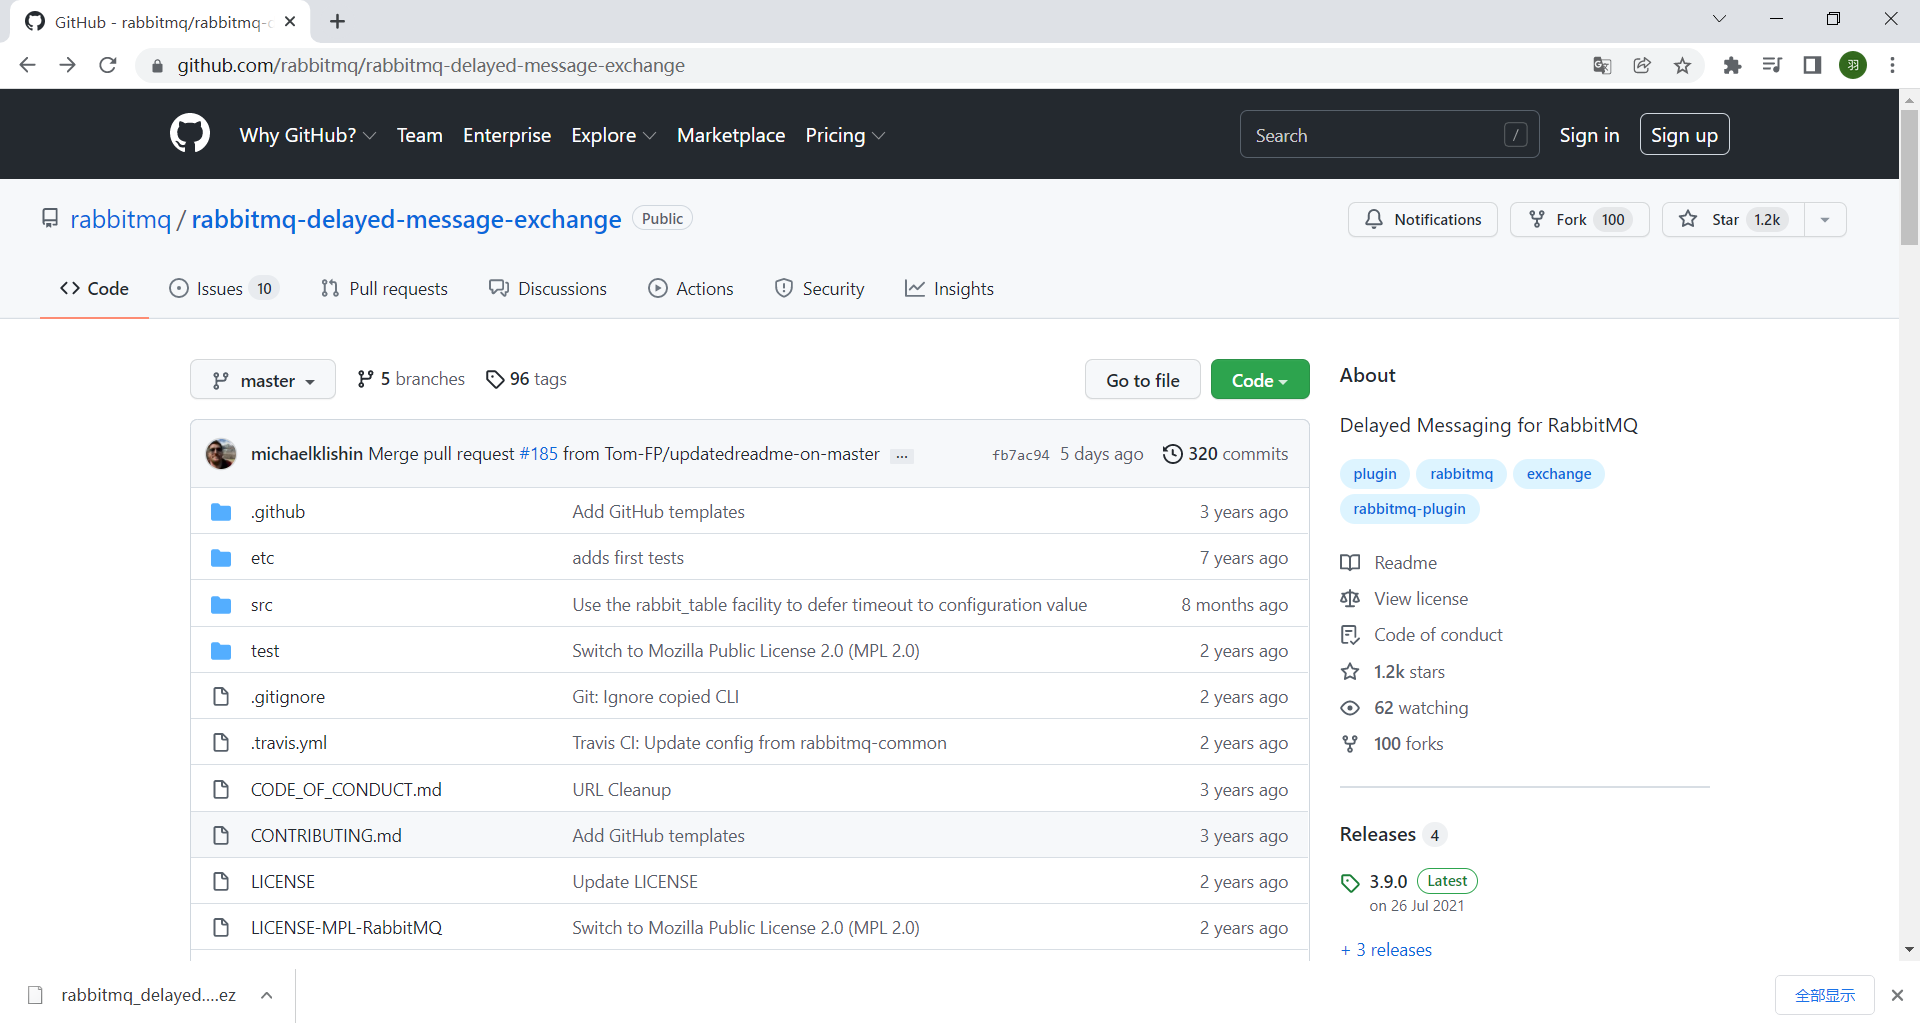Expand the green Code dropdown

(1259, 379)
